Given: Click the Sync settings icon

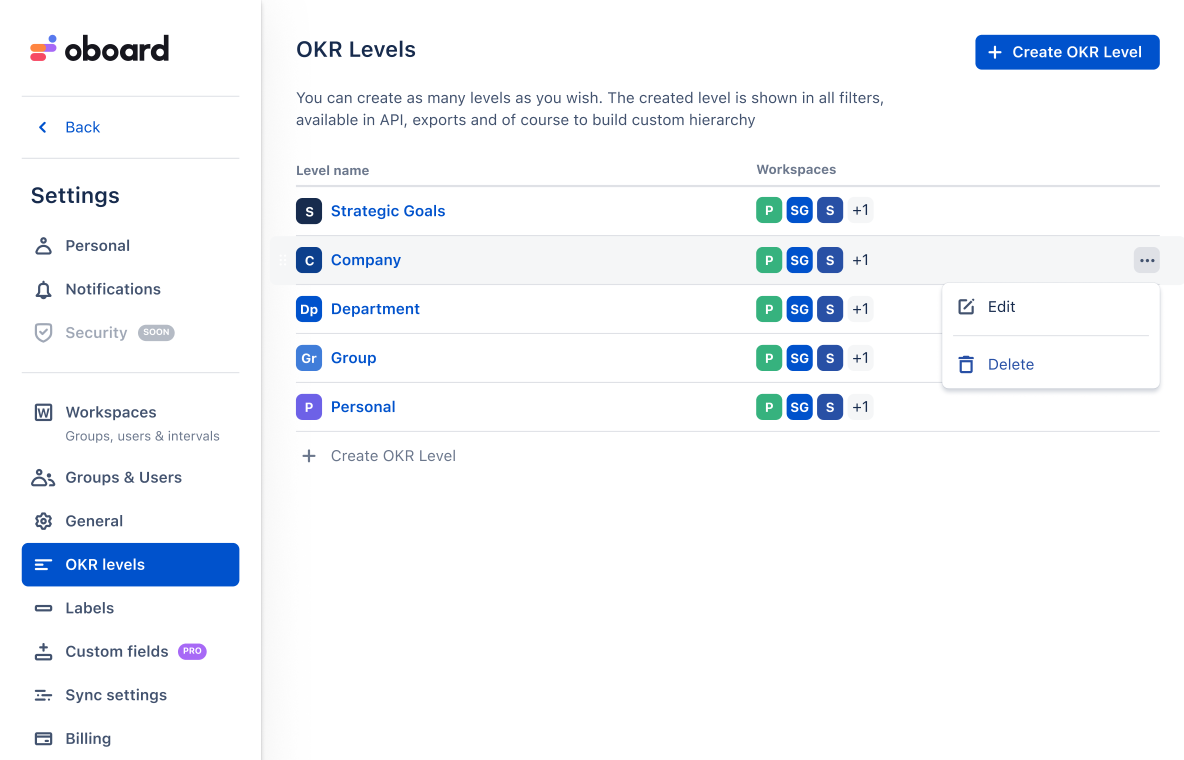Looking at the screenshot, I should [x=44, y=695].
